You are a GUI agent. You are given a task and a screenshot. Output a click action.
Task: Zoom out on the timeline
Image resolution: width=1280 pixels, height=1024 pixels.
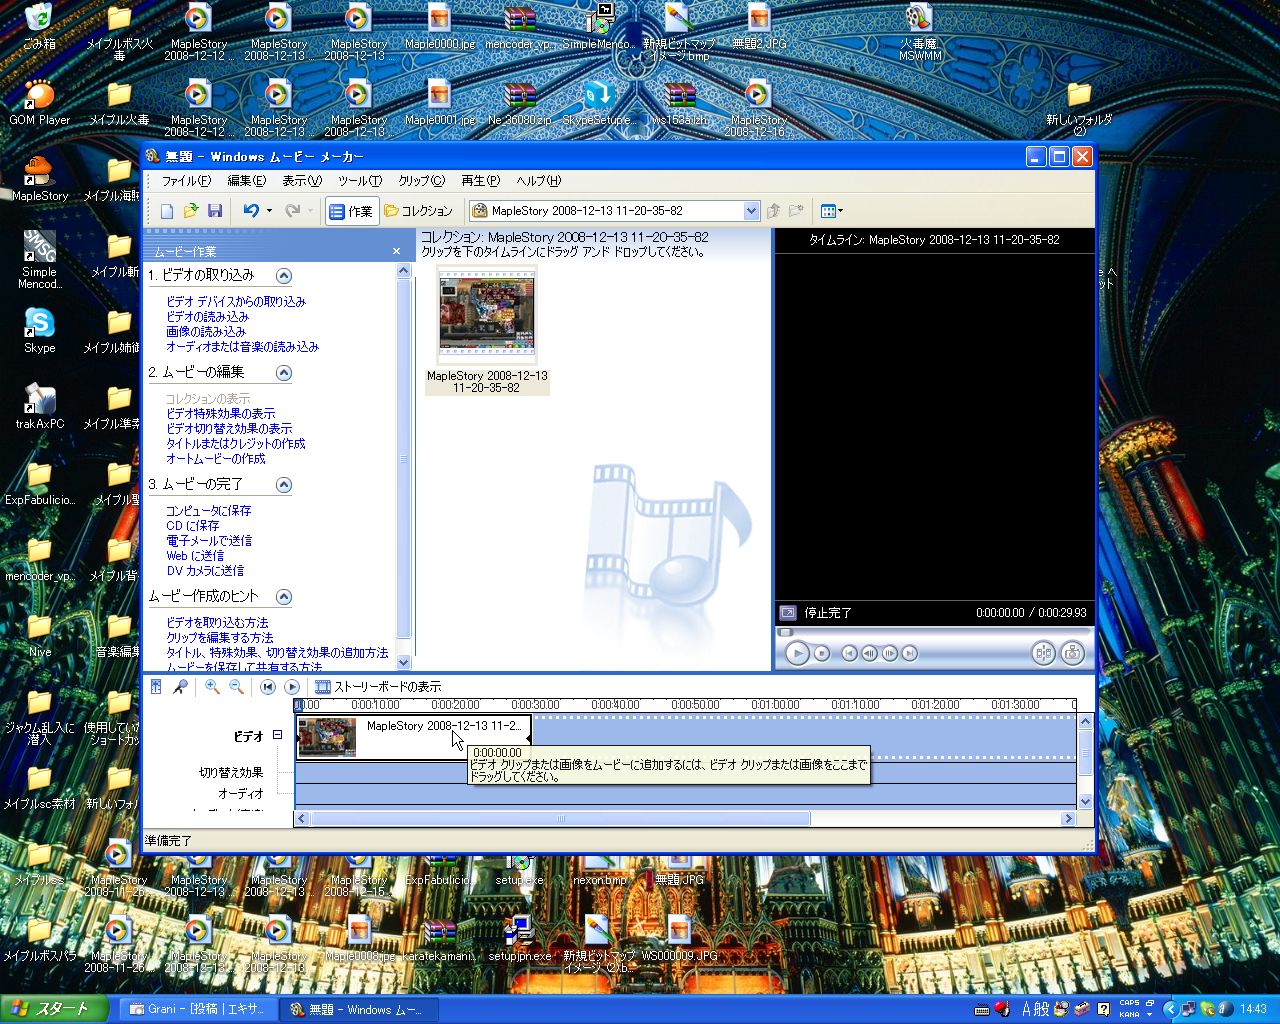(236, 687)
